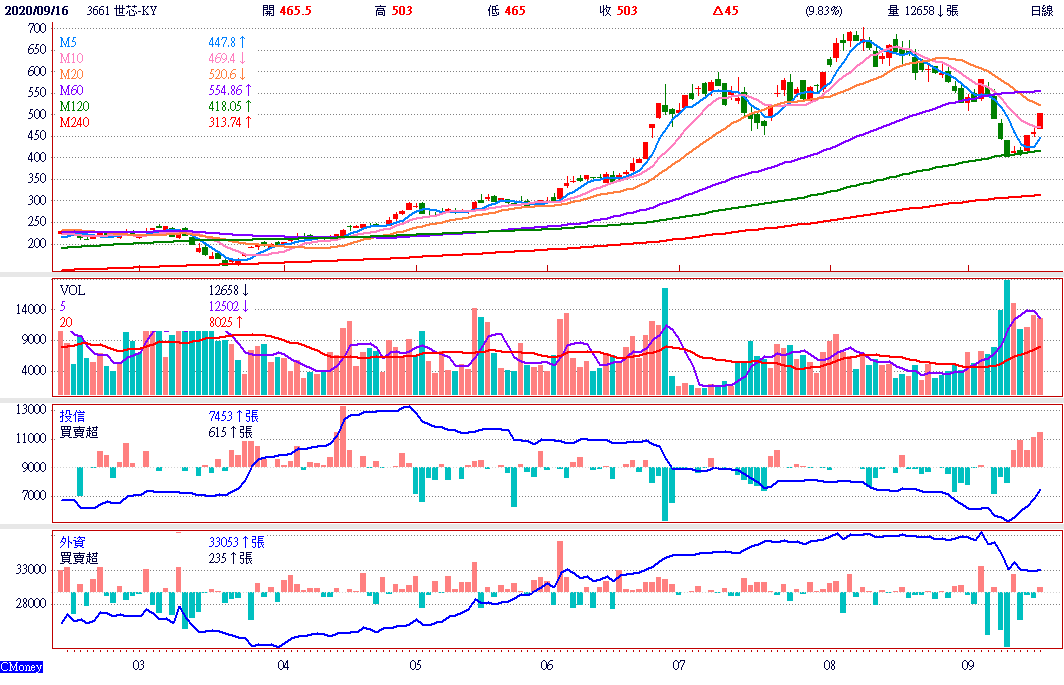Click the 投信 indicator title
The image size is (1064, 685).
(72, 416)
